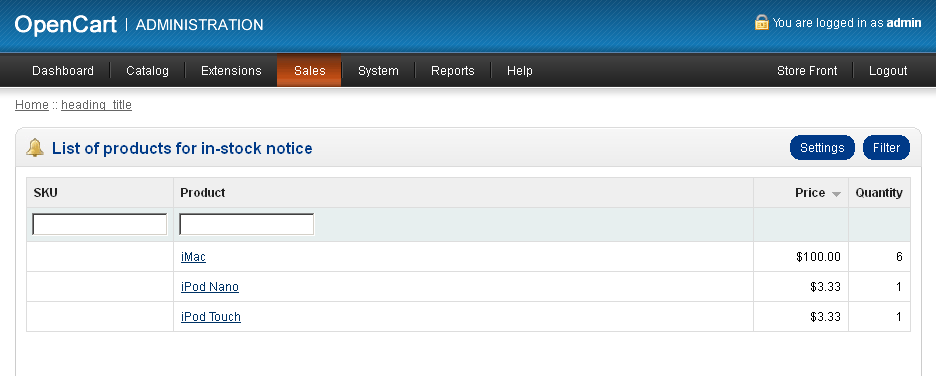Log out via the Logout link
The height and width of the screenshot is (376, 936).
888,70
